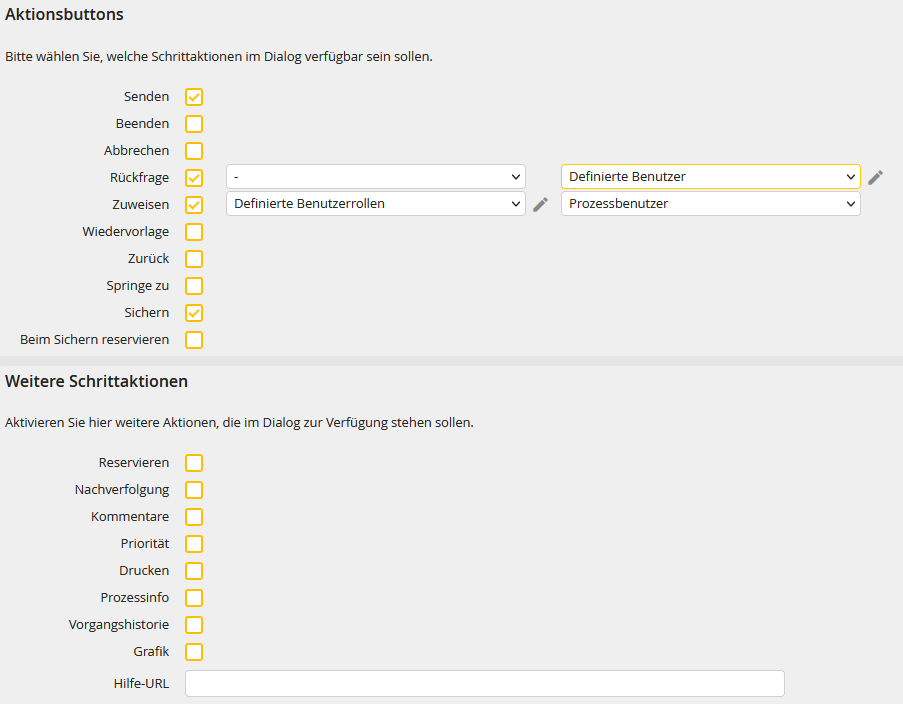The width and height of the screenshot is (903, 704).
Task: Enable the Zurück action checkbox
Action: click(194, 259)
